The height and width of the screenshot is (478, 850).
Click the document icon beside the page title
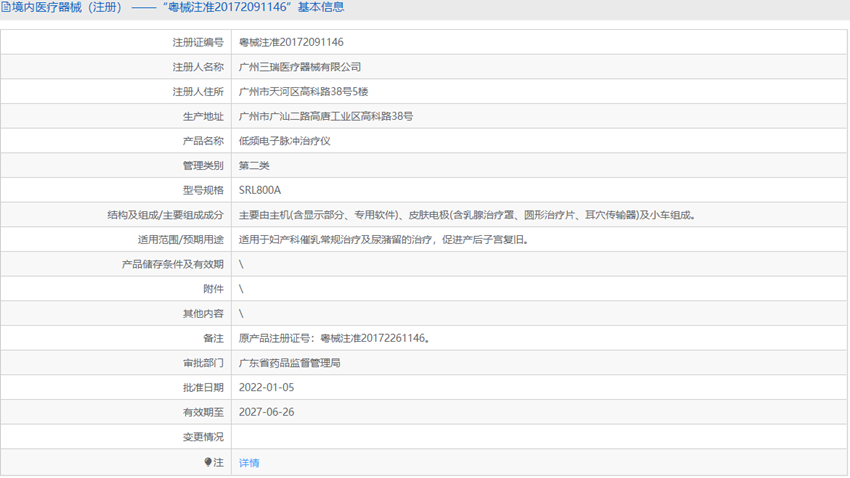[6, 7]
